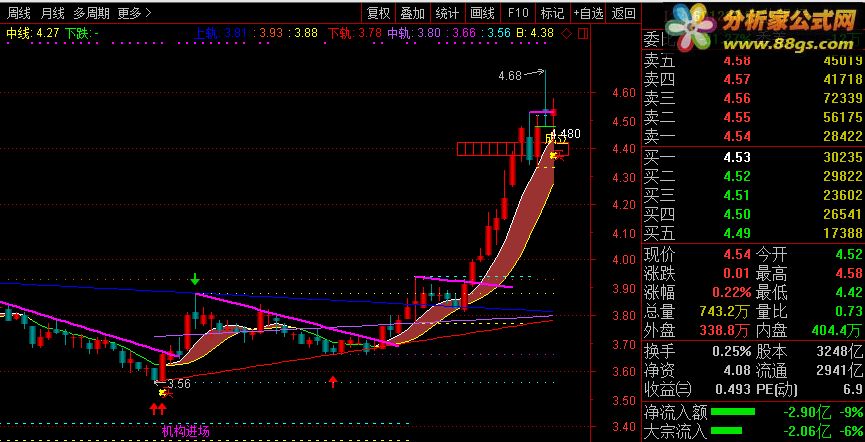Viewport: 865px width, 442px height.
Task: Click the 4.480 price label on chart
Action: point(567,134)
